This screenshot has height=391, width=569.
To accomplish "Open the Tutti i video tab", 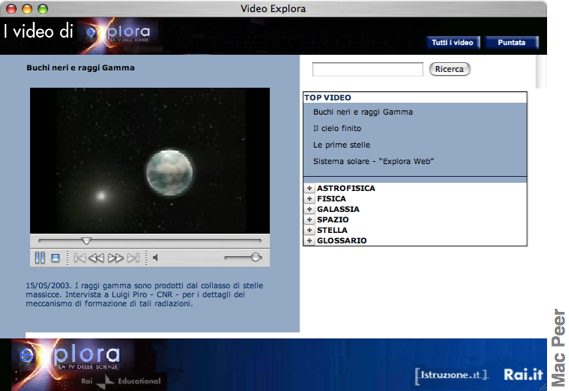I will click(x=453, y=42).
